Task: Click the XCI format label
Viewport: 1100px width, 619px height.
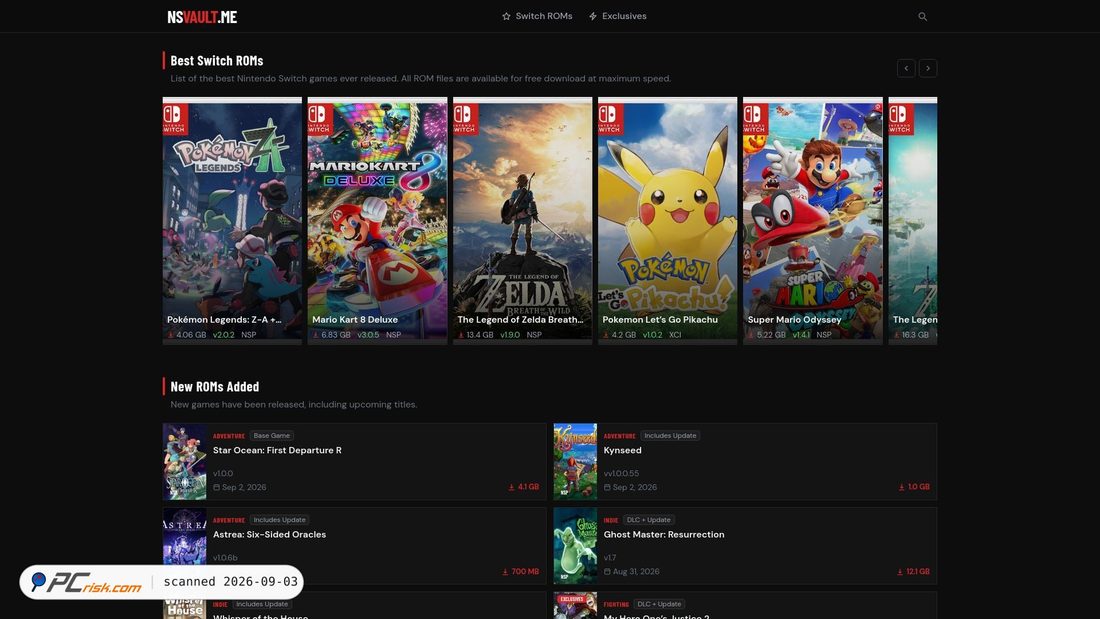Action: pyautogui.click(x=675, y=335)
